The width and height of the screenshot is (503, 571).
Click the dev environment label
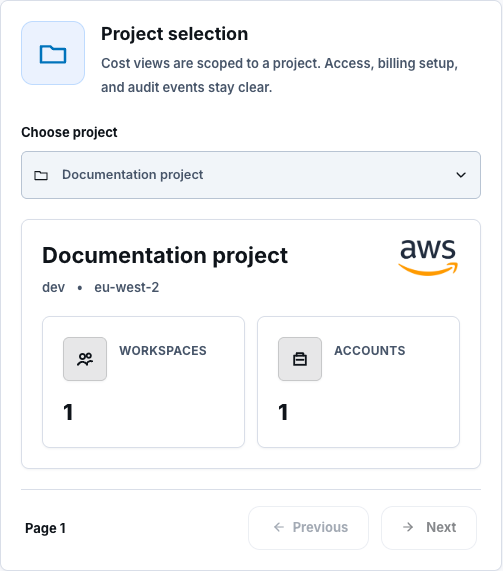(54, 287)
